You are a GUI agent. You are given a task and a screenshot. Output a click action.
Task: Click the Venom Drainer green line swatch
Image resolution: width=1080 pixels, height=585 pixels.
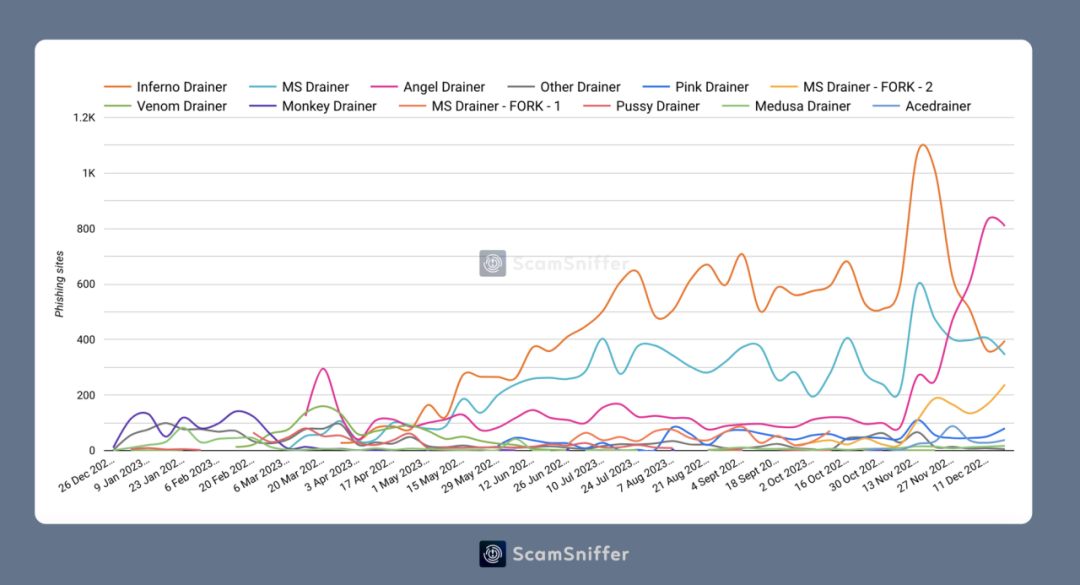click(117, 106)
